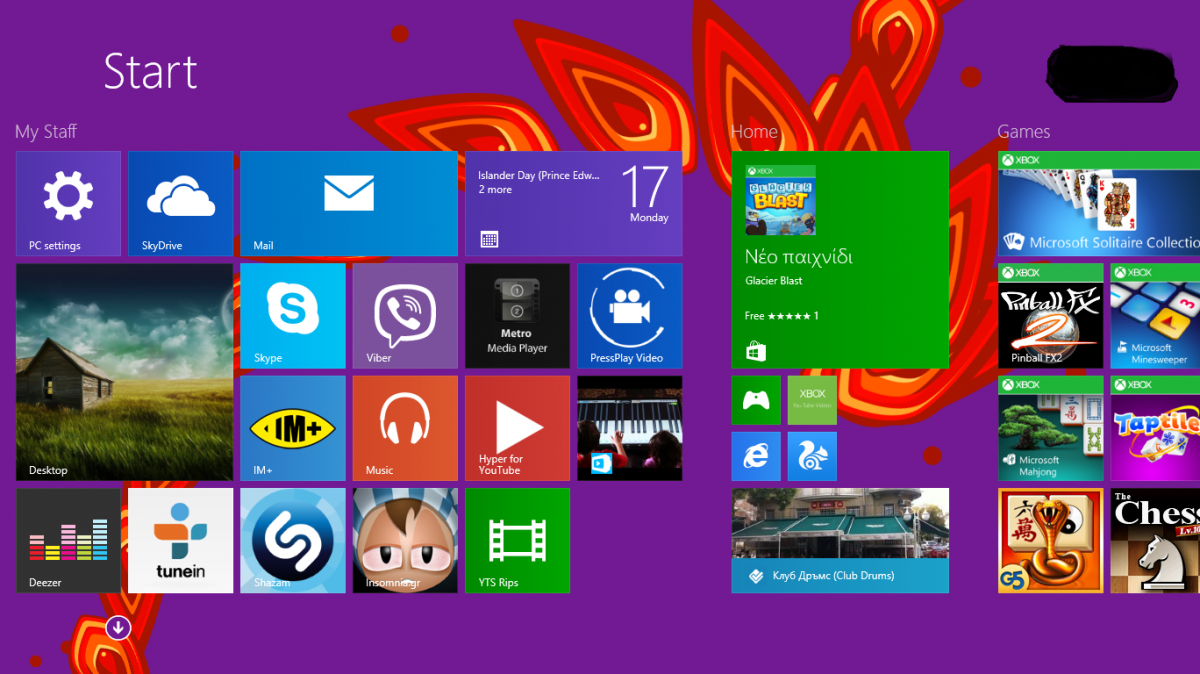This screenshot has height=674, width=1200.
Task: Open the PC settings tile
Action: 68,204
